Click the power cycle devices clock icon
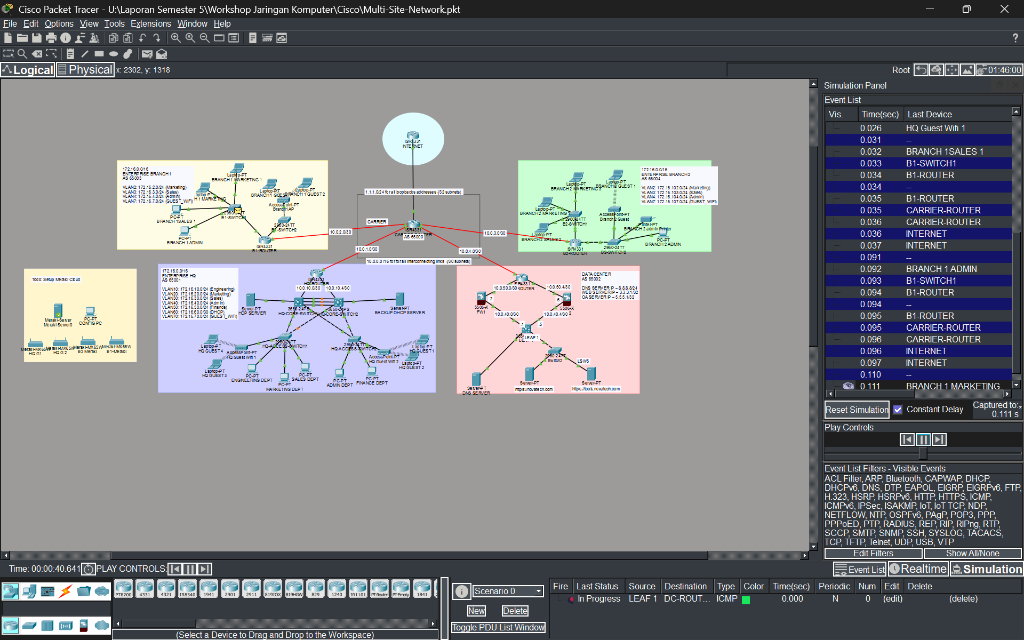This screenshot has height=640, width=1024. point(89,569)
